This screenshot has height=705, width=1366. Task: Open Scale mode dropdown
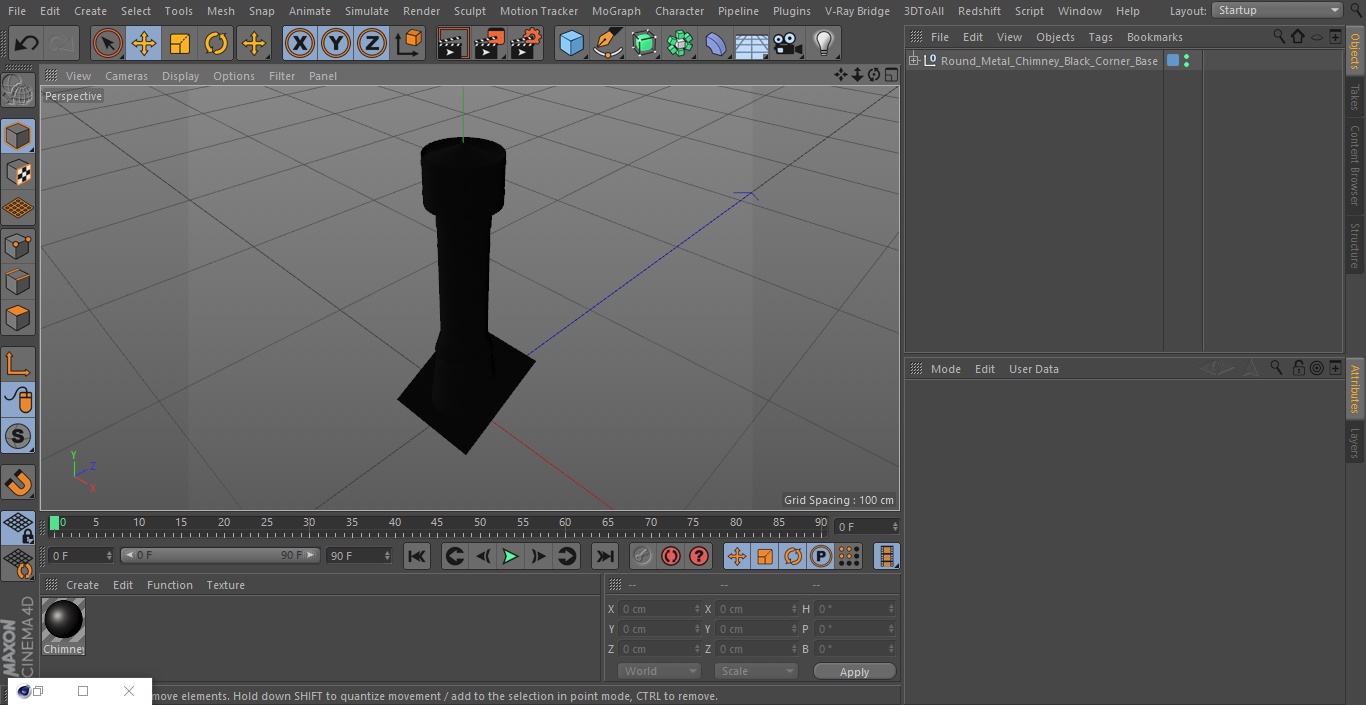click(756, 671)
